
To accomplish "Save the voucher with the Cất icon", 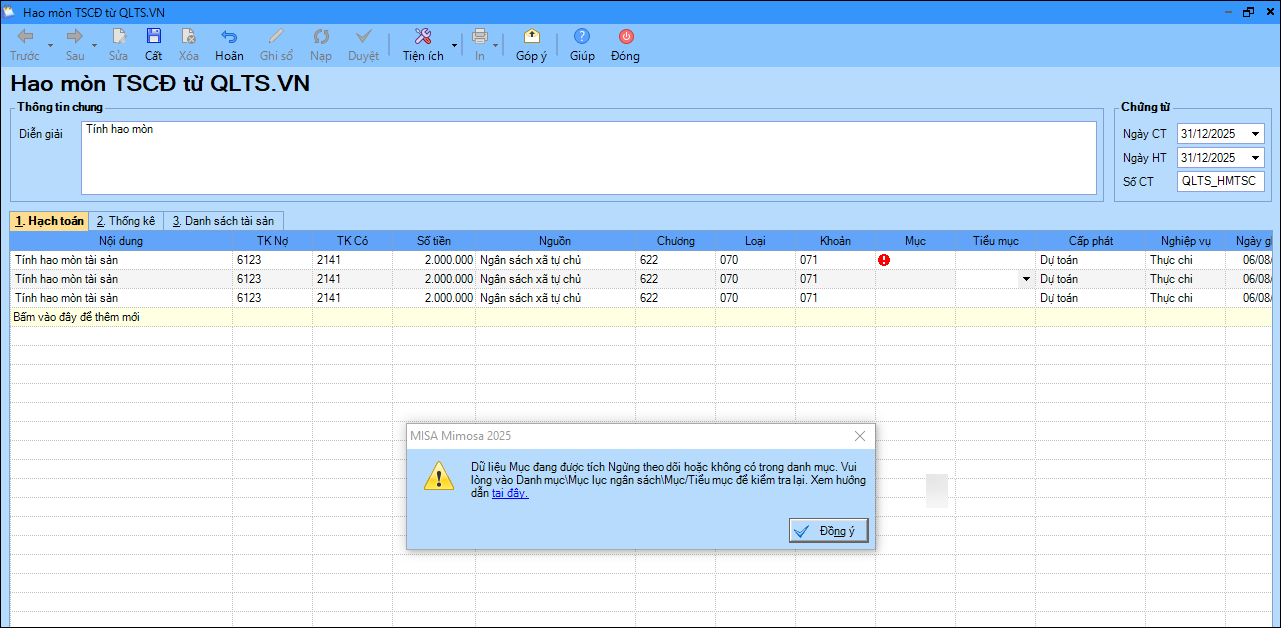I will (x=153, y=36).
